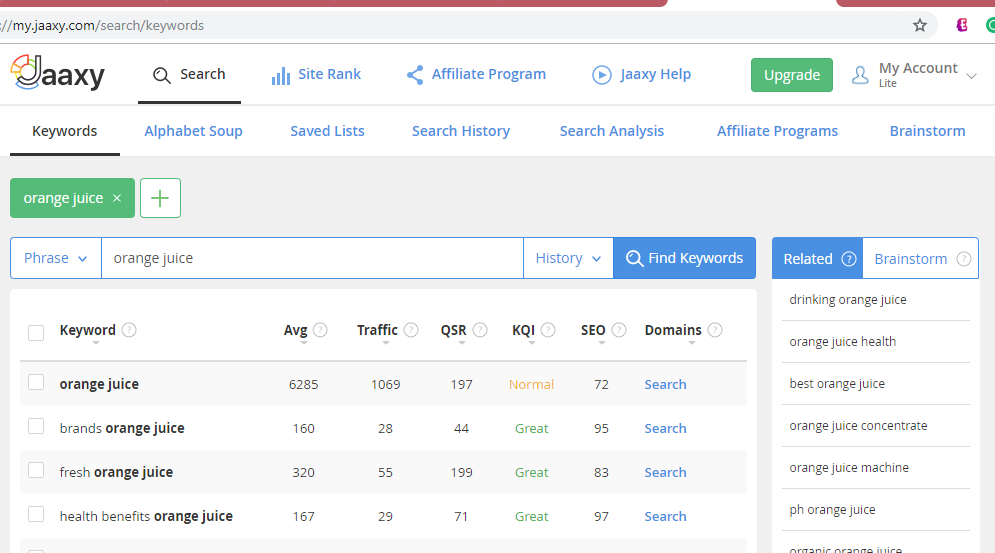Bookmark page with the star icon
The height and width of the screenshot is (553, 995).
click(919, 25)
